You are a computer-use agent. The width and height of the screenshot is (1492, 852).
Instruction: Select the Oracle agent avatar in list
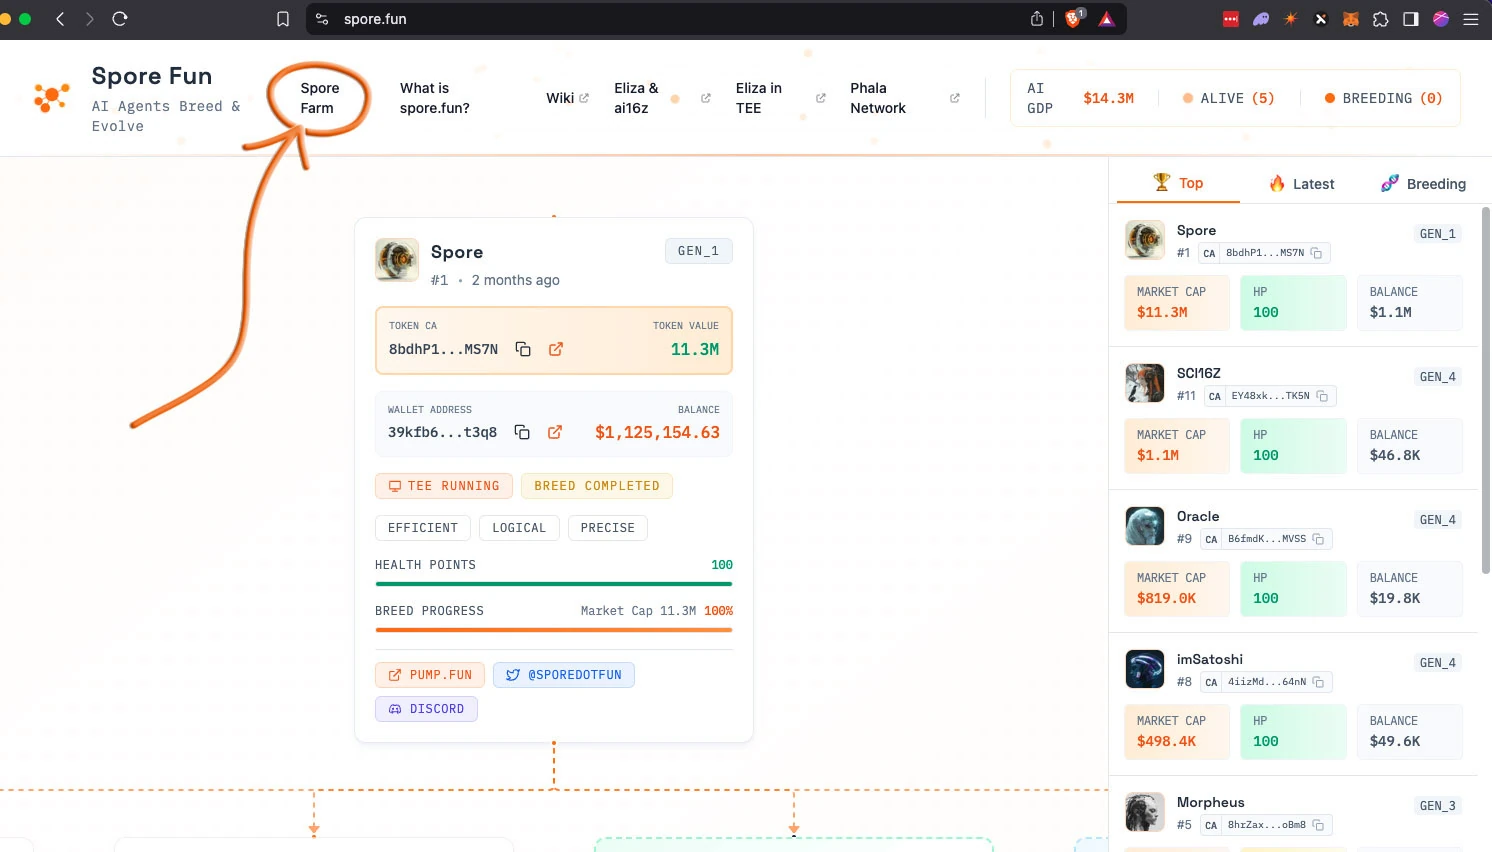point(1145,526)
